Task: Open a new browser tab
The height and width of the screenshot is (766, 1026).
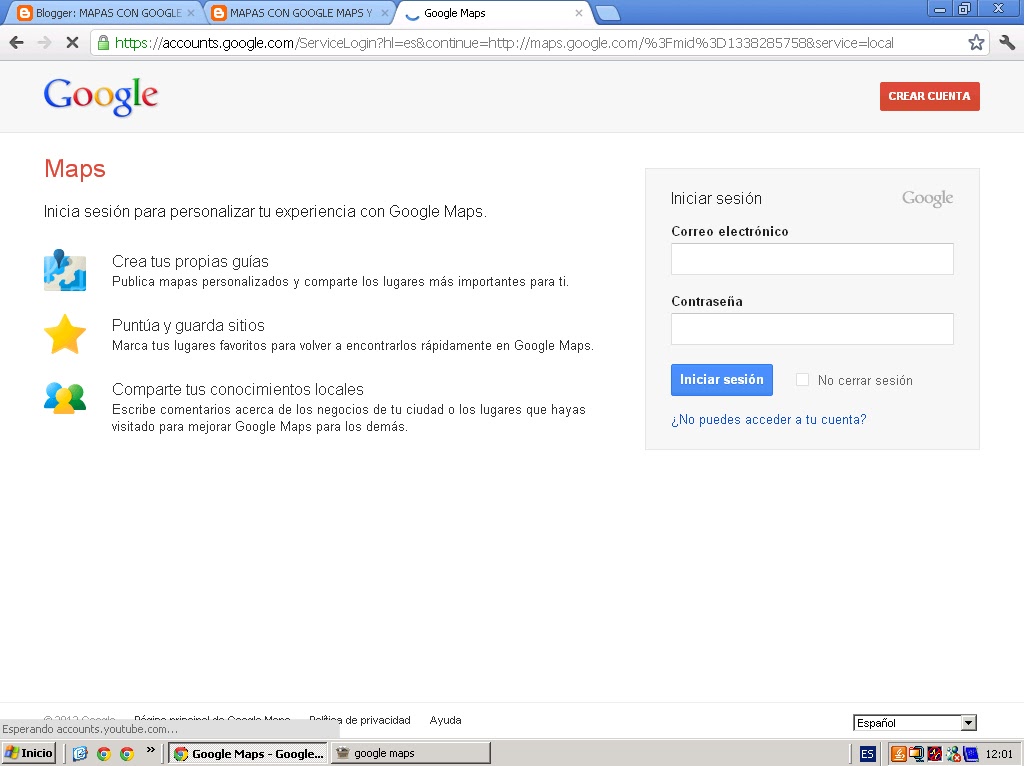Action: (x=608, y=13)
